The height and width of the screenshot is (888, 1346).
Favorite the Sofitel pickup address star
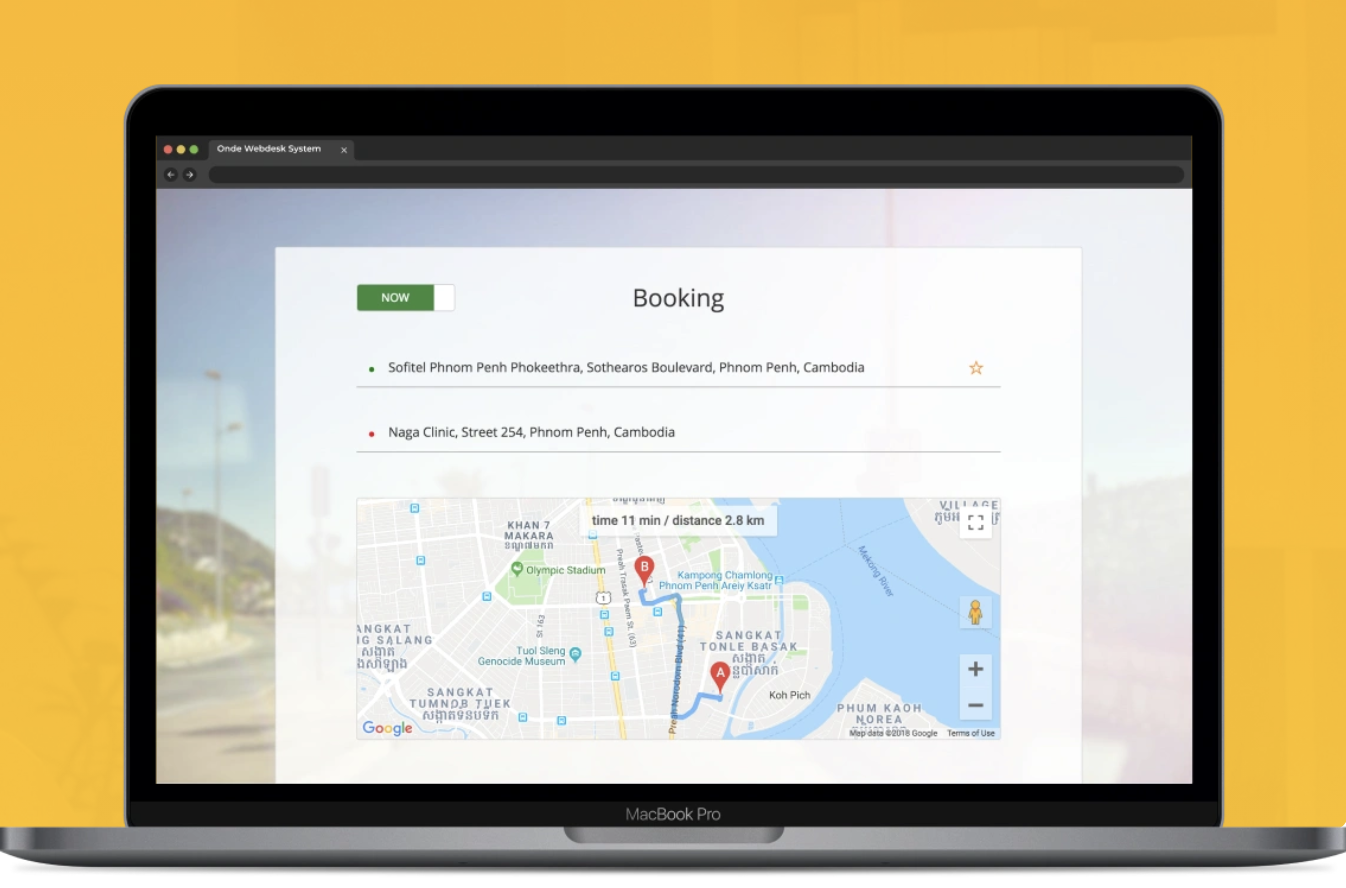pyautogui.click(x=976, y=368)
